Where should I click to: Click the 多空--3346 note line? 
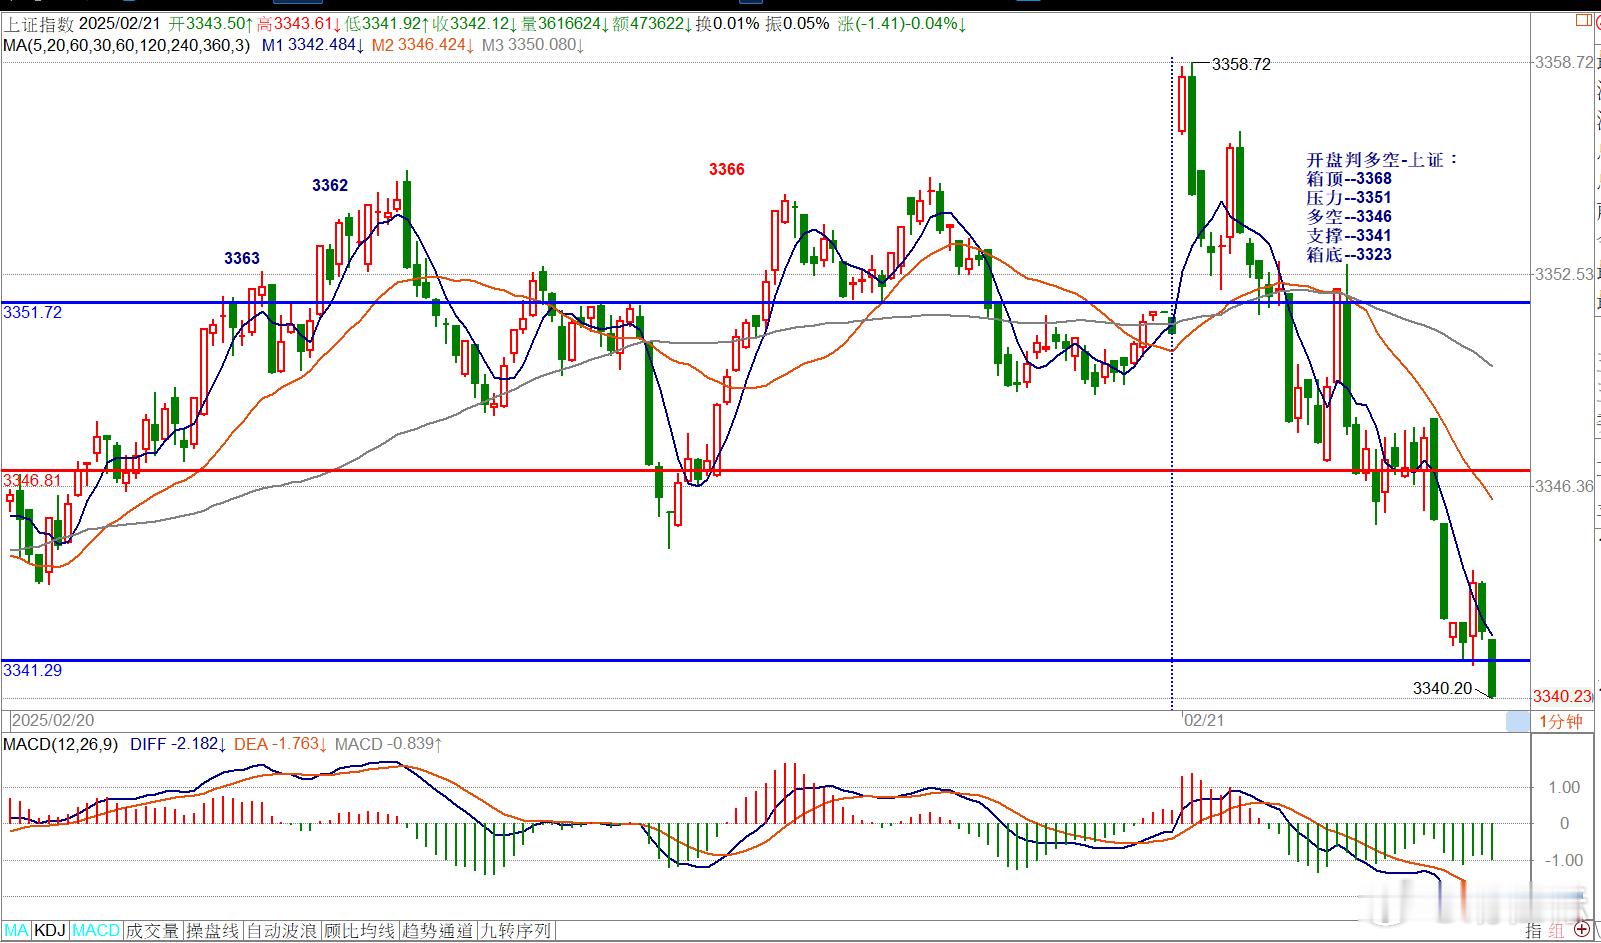pos(1349,217)
